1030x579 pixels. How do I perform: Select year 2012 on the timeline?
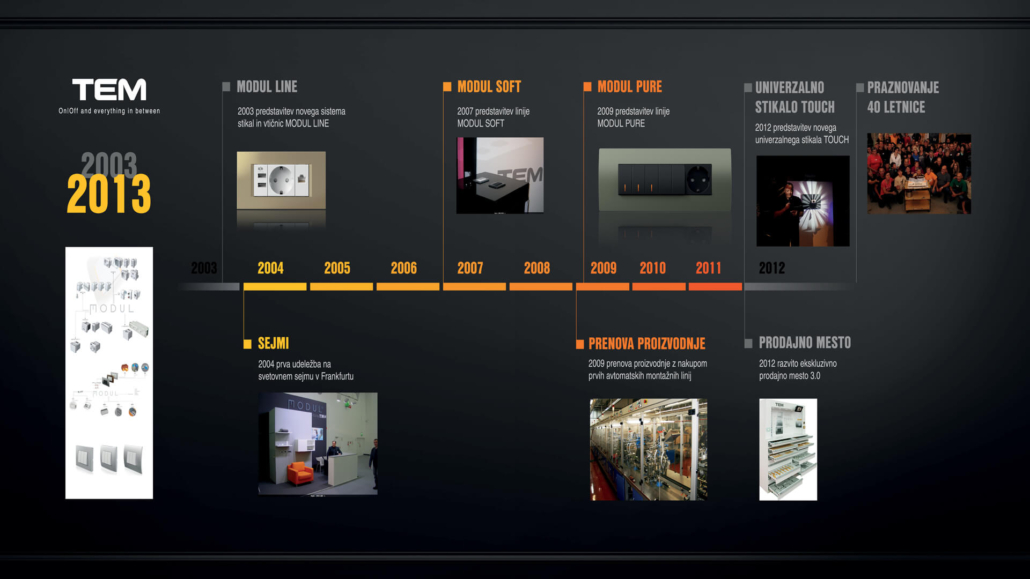pos(771,268)
